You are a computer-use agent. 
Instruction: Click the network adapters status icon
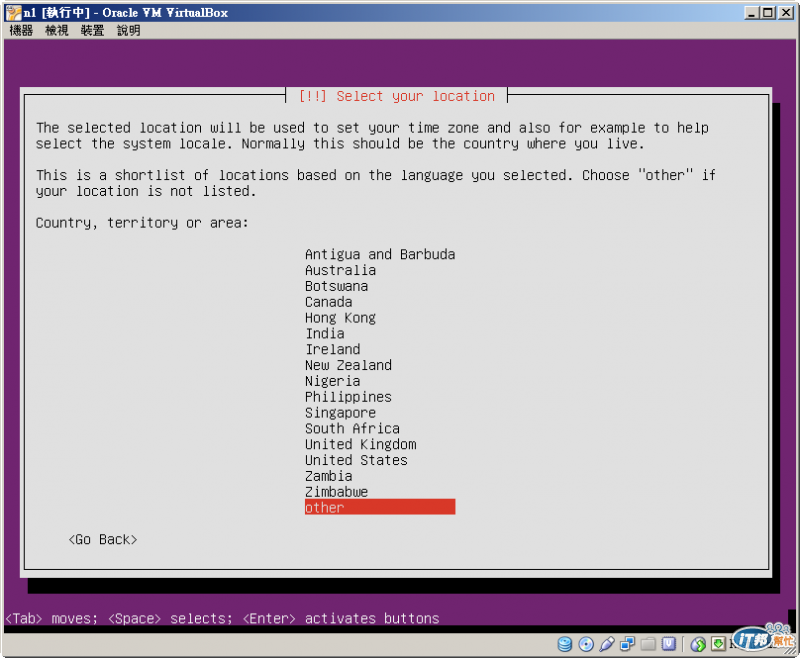(x=627, y=644)
